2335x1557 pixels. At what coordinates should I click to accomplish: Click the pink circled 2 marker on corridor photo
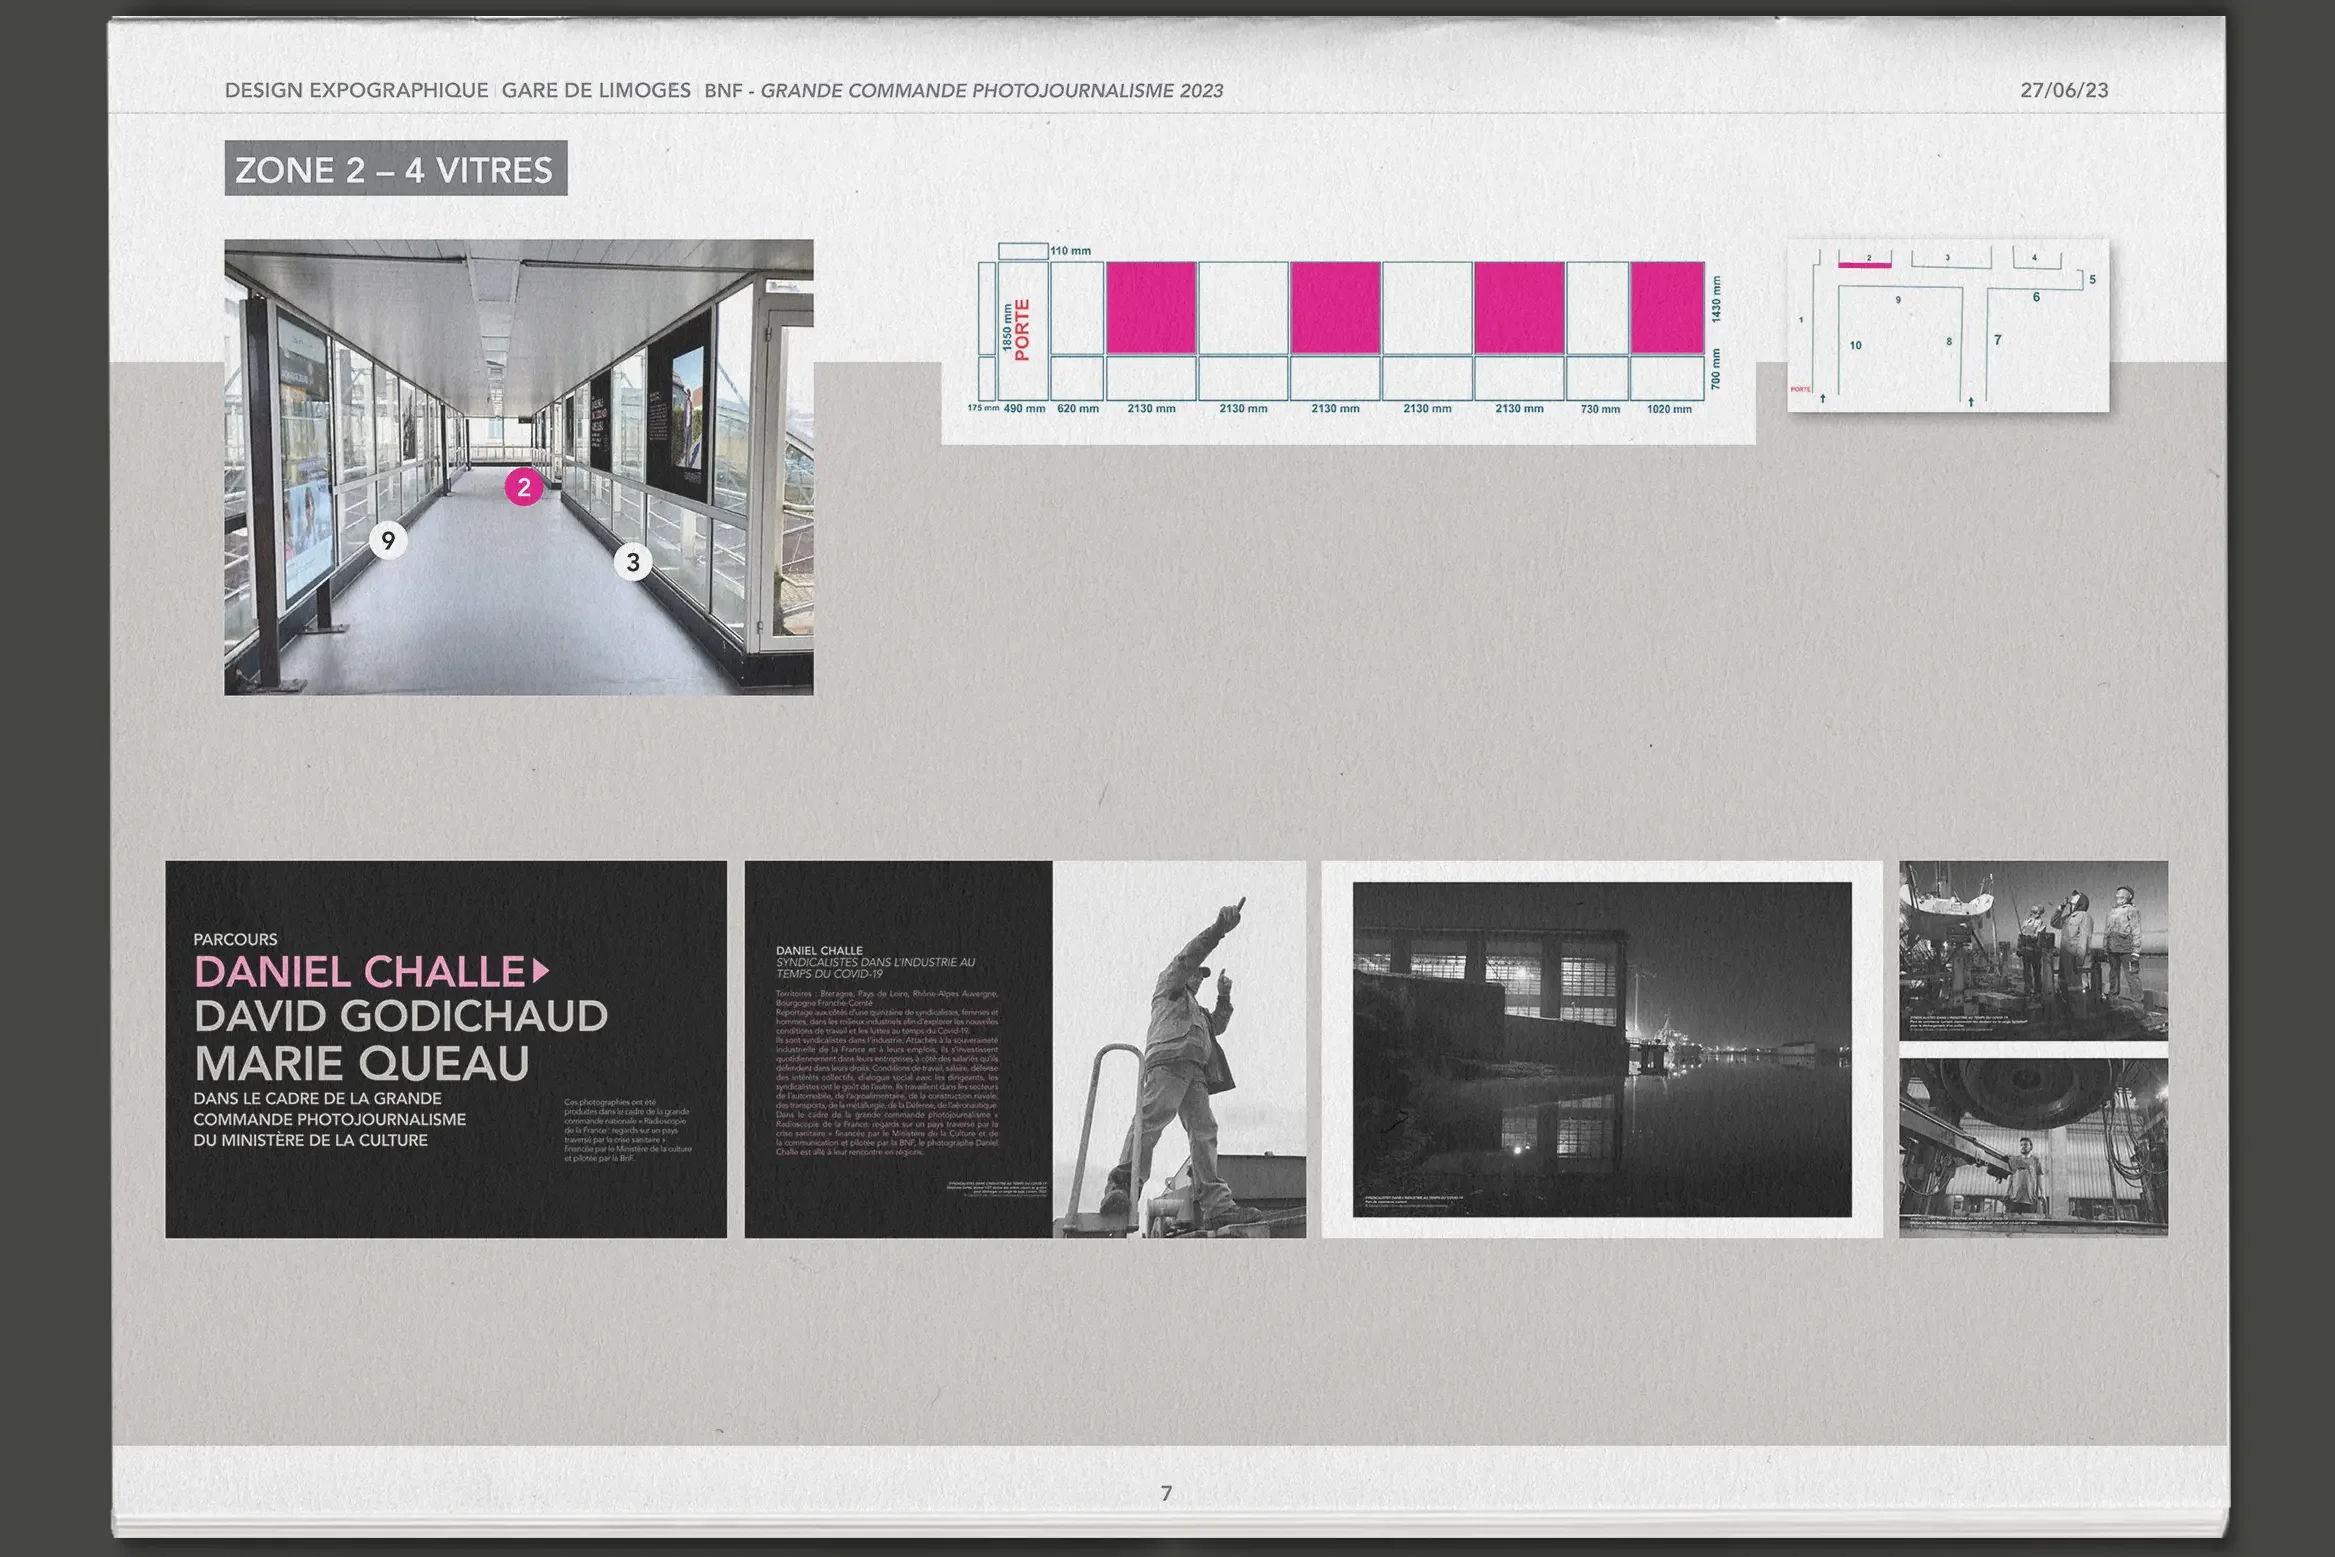click(x=523, y=487)
